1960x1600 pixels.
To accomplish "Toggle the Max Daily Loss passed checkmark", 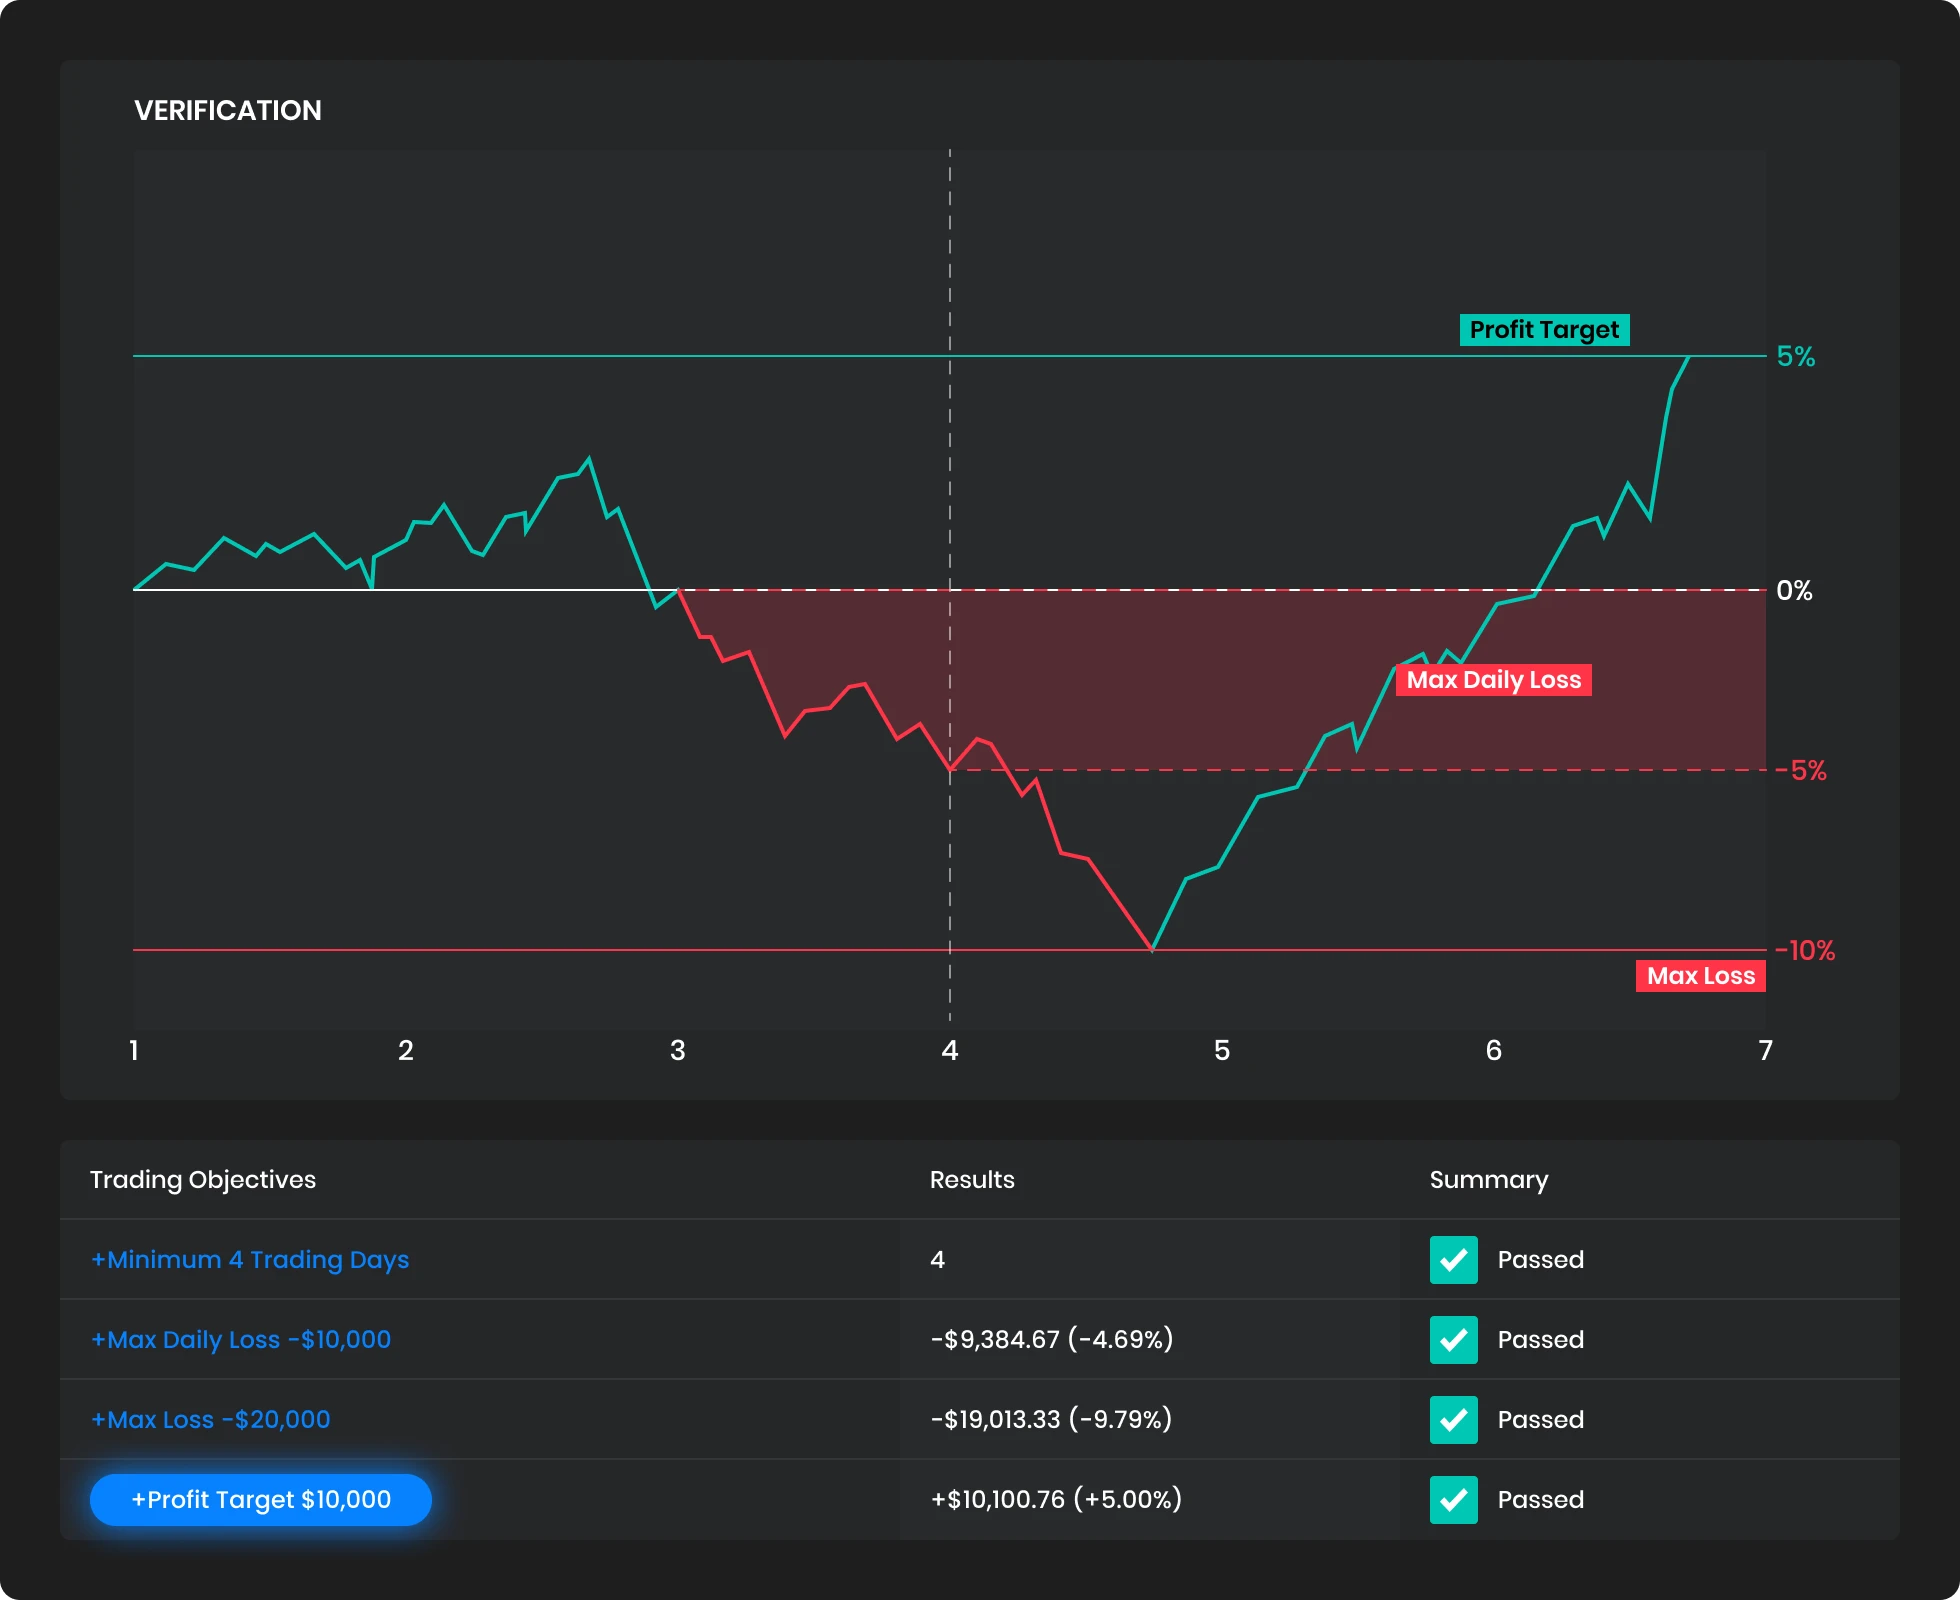I will [1453, 1340].
